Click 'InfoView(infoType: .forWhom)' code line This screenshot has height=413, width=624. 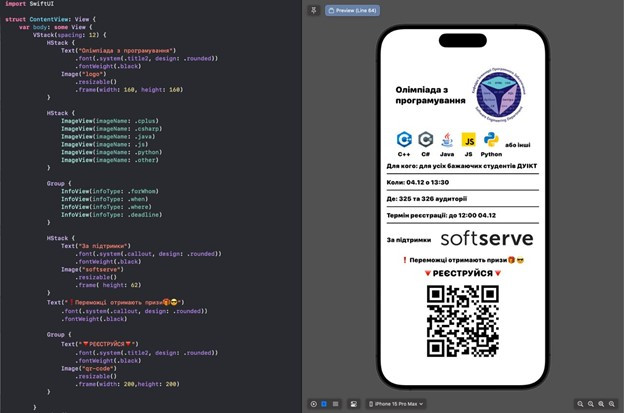pyautogui.click(x=109, y=191)
